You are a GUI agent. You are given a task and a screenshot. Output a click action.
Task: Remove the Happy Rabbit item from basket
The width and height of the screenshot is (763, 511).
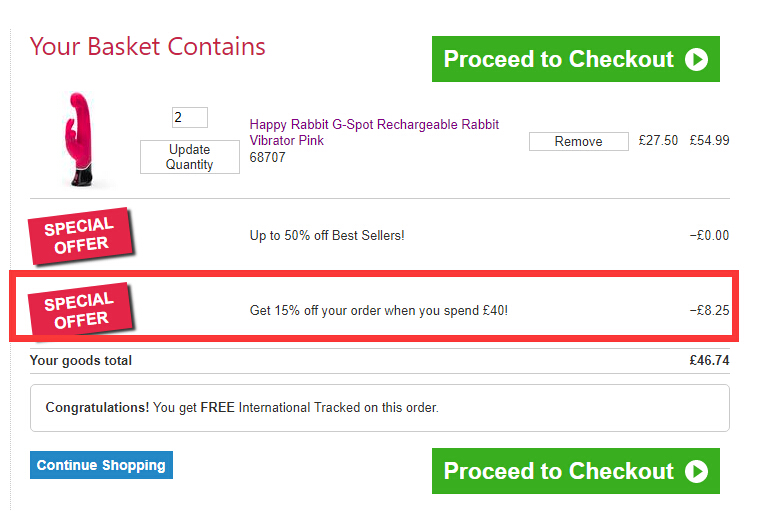click(578, 141)
